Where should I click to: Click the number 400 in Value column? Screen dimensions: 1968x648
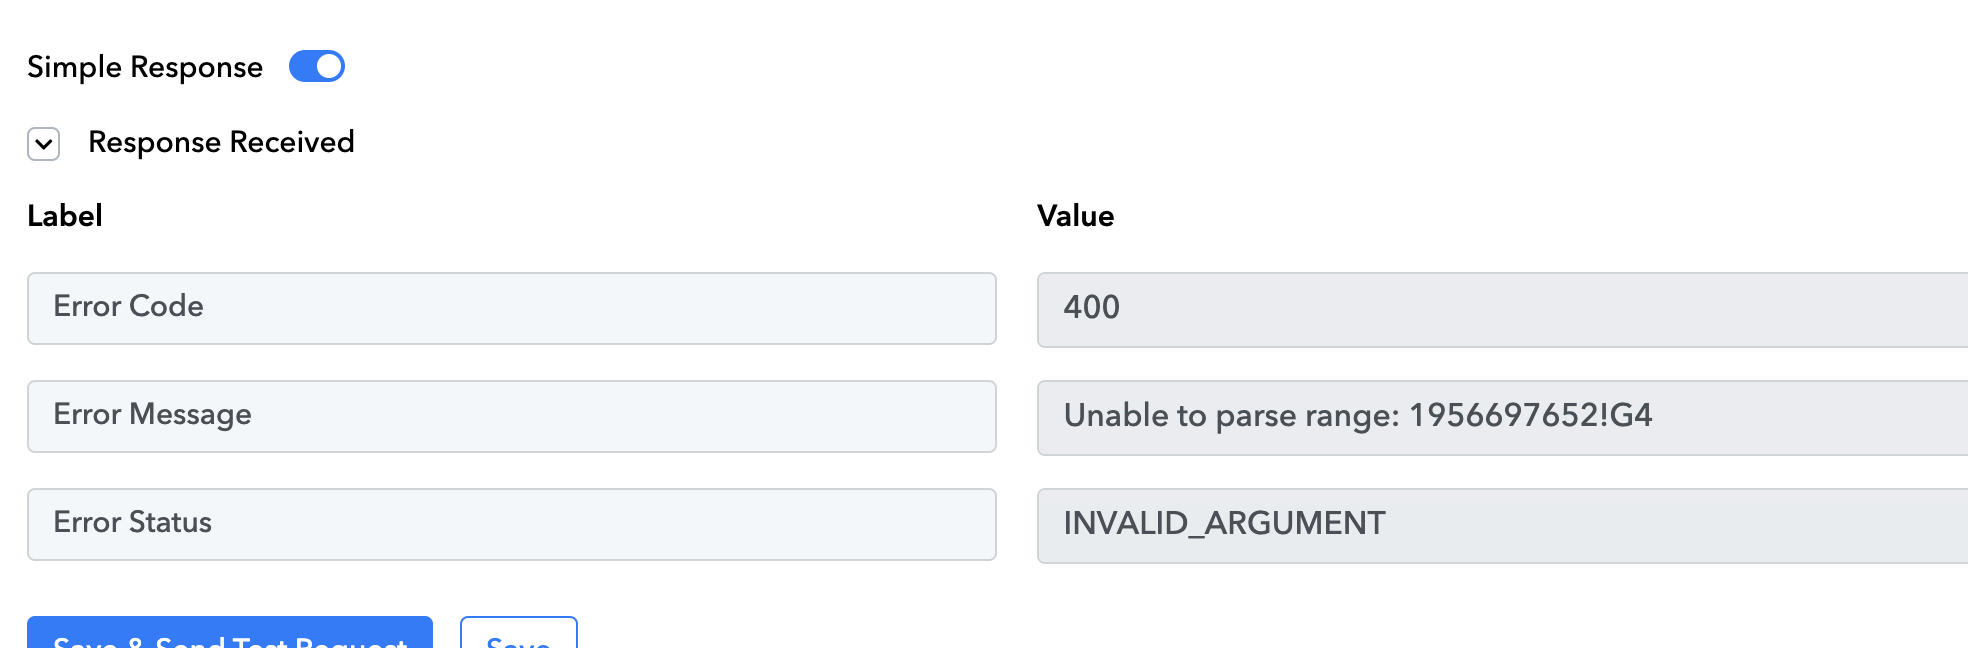pos(1092,307)
